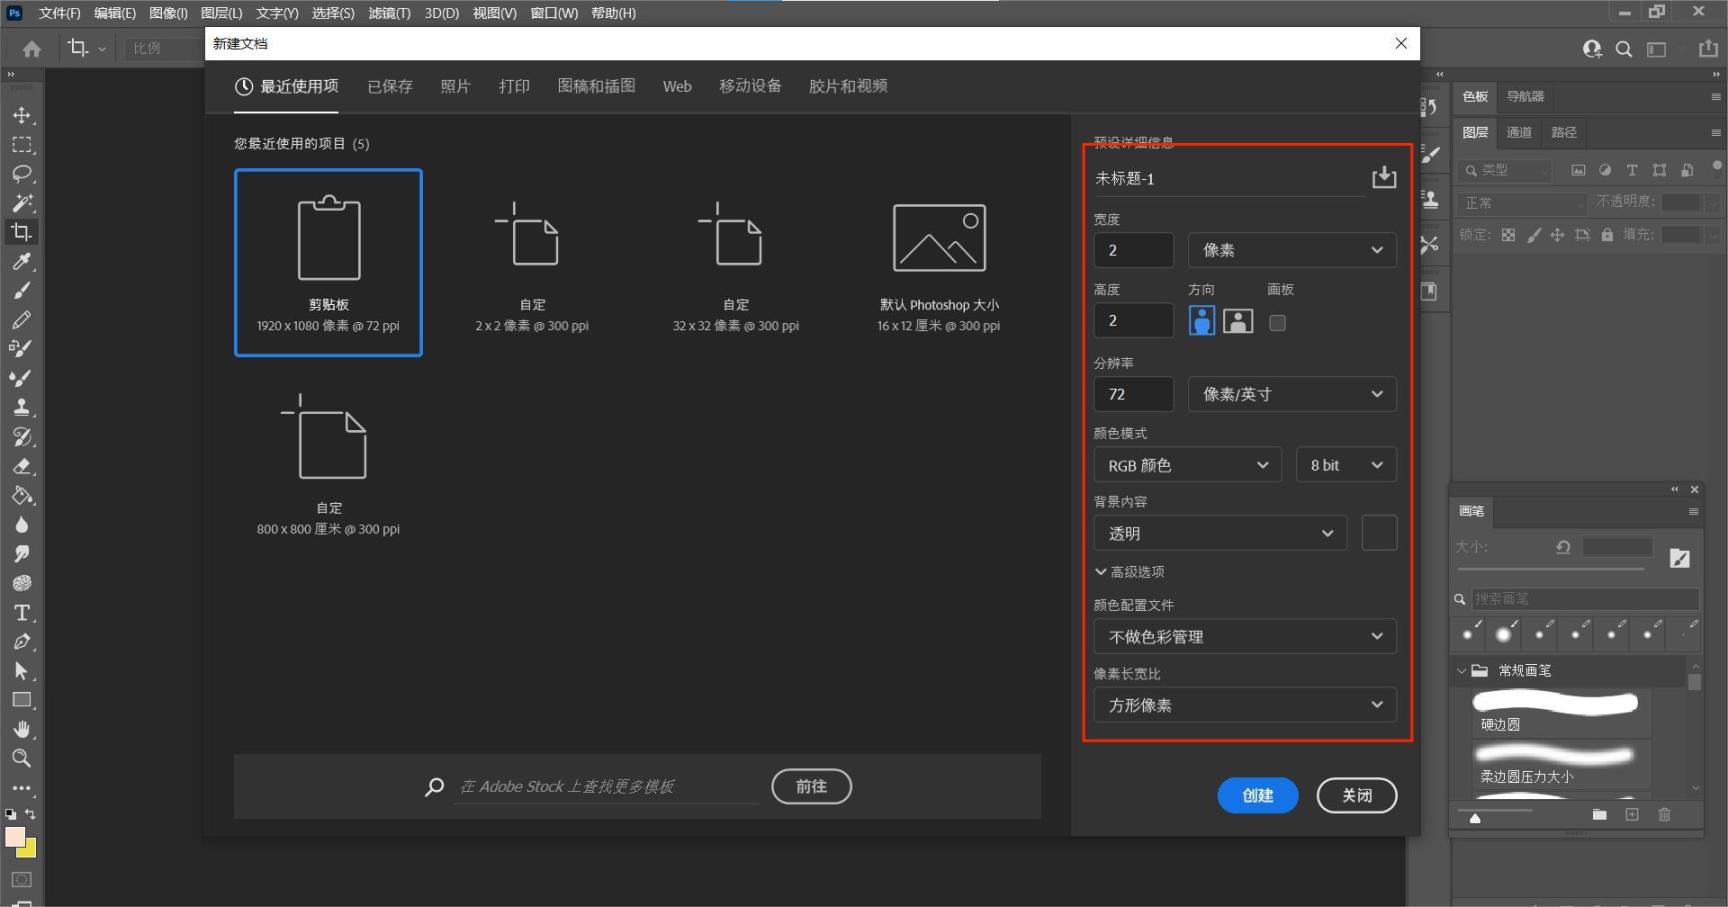This screenshot has width=1728, height=907.
Task: Select the Zoom magnifier tool
Action: pos(21,758)
